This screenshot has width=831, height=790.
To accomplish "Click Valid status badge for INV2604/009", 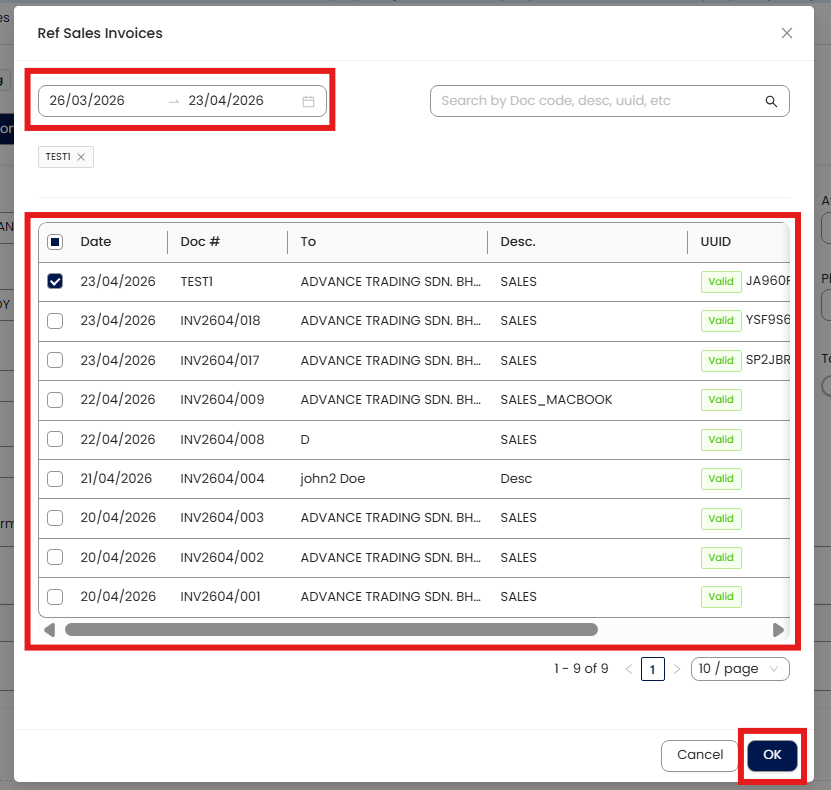I will point(721,400).
